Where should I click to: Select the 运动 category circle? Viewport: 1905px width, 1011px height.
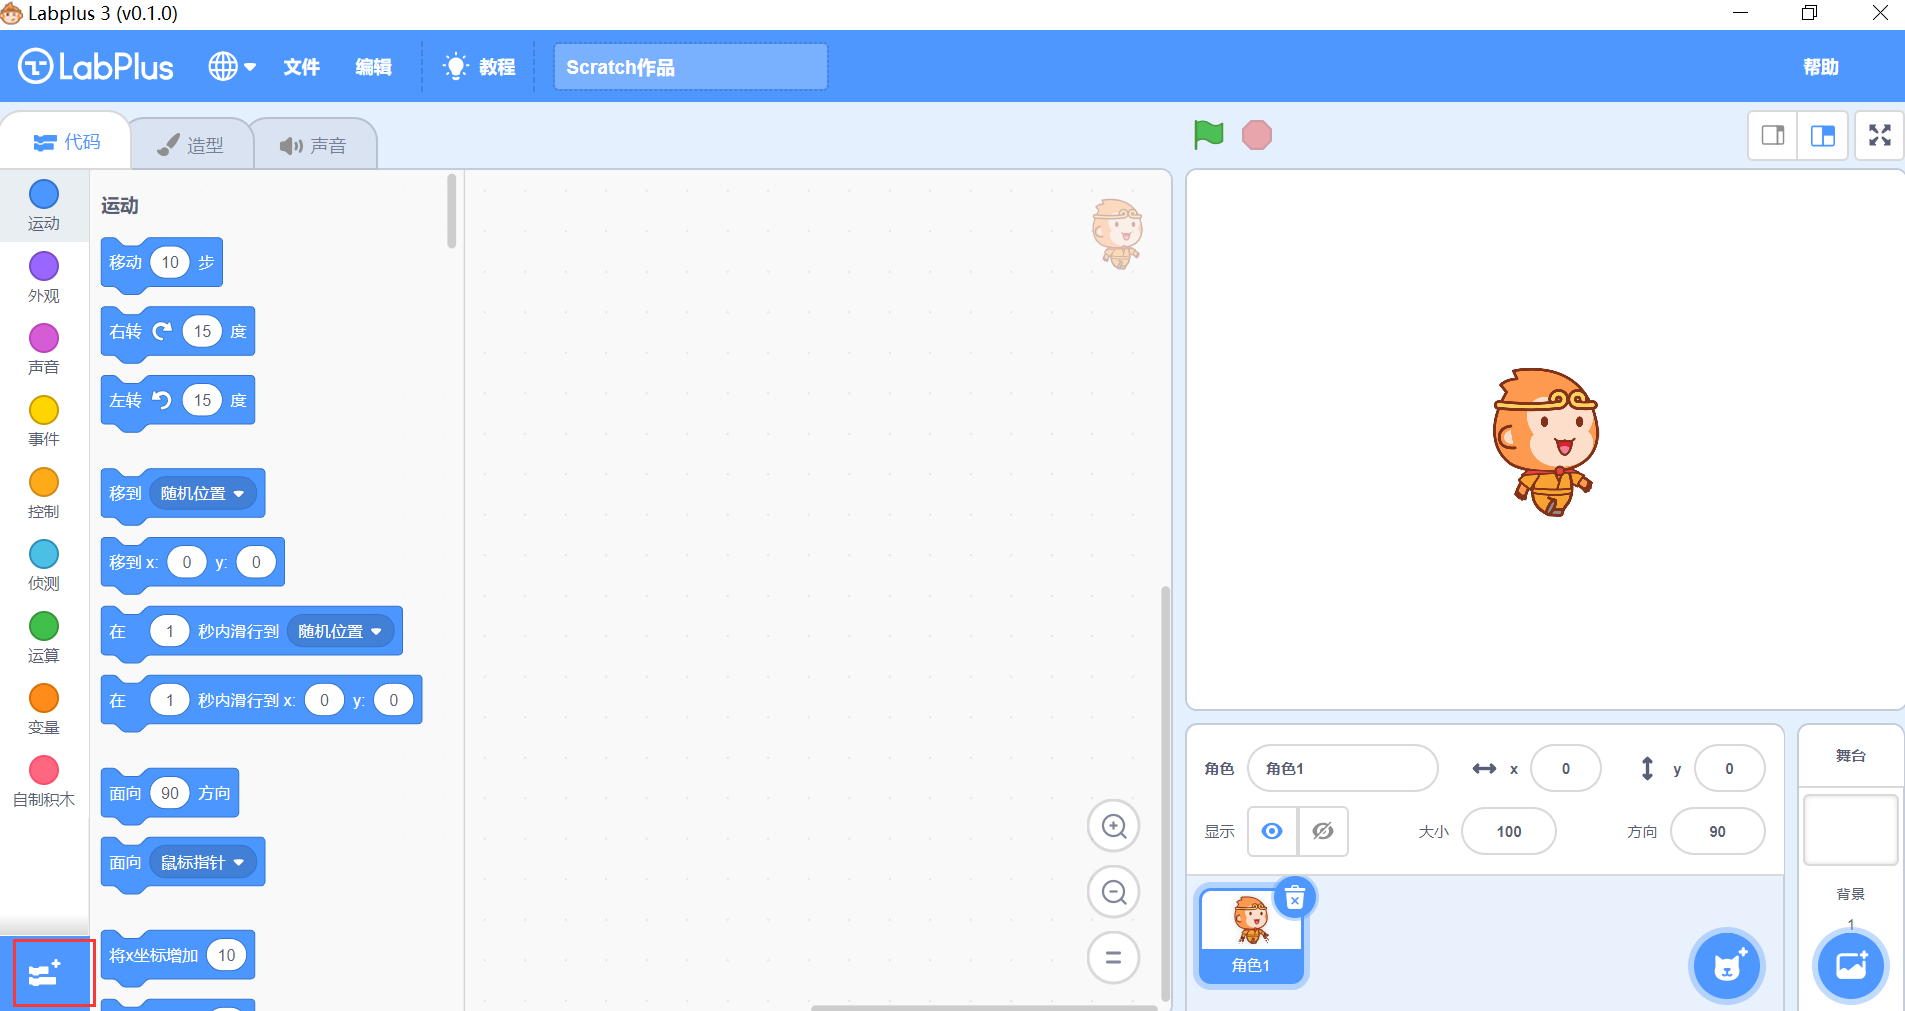(44, 194)
